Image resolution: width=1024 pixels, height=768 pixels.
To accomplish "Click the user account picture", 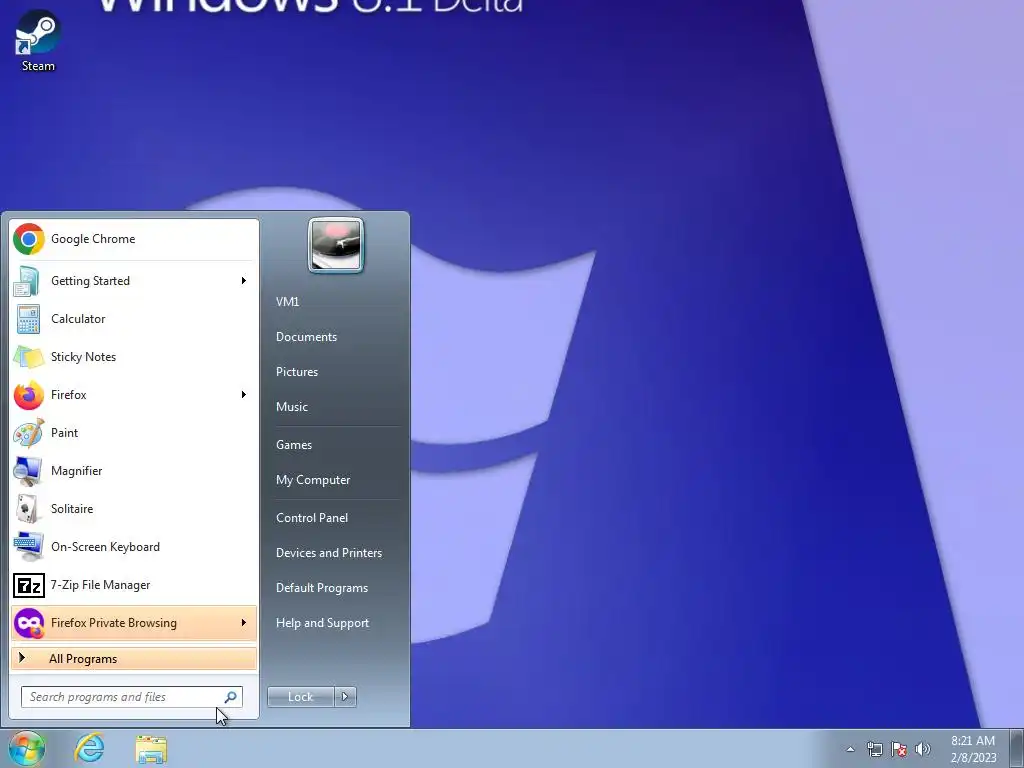I will [x=336, y=245].
